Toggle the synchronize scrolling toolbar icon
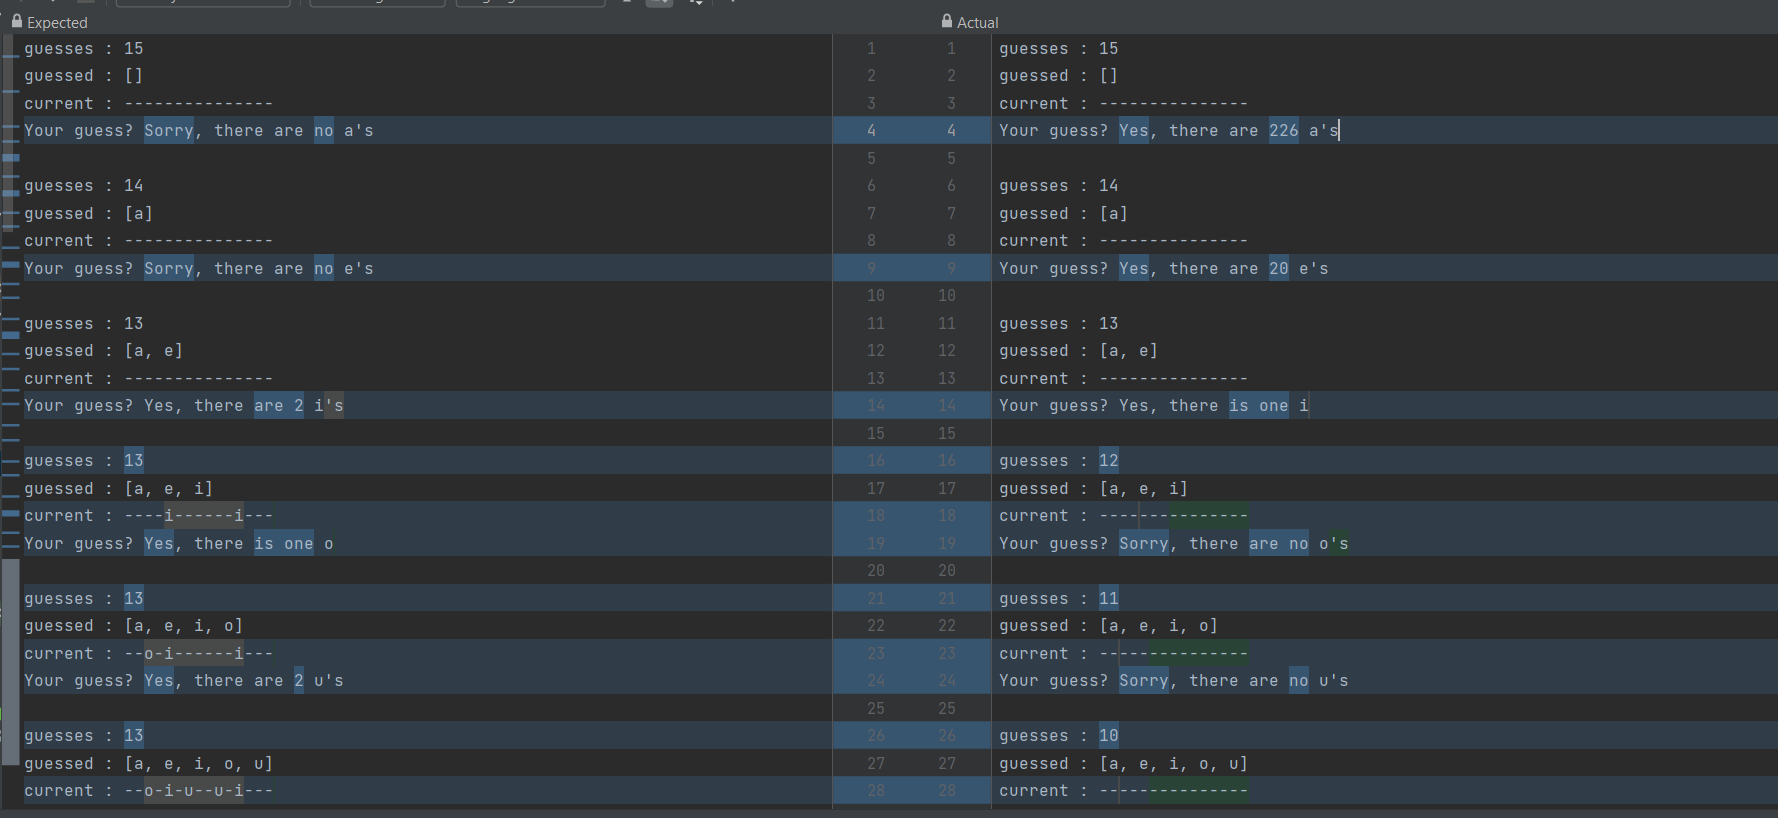The image size is (1778, 818). tap(659, 3)
